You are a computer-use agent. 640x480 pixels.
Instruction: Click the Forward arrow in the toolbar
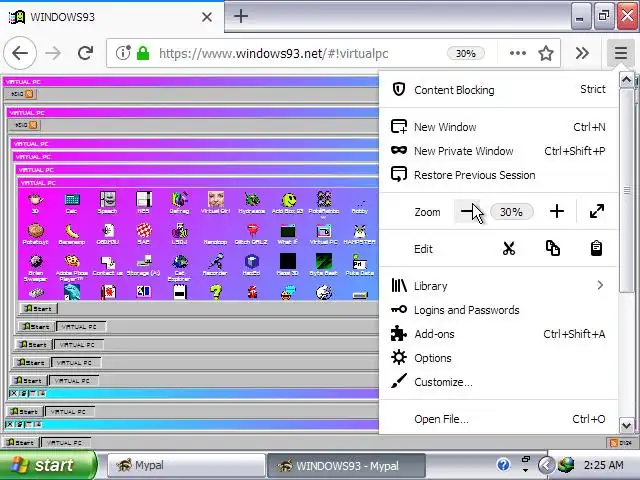coord(53,53)
